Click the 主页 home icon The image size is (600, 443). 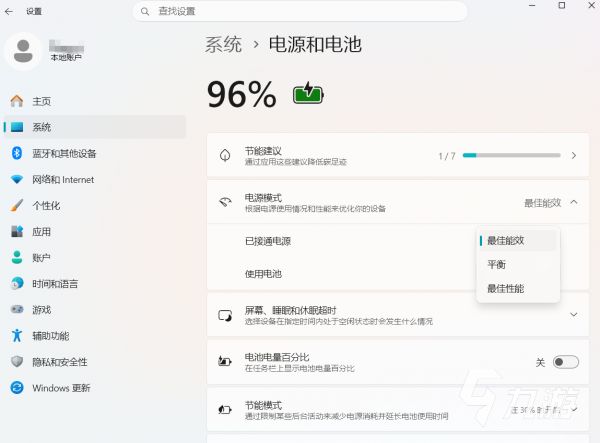pyautogui.click(x=17, y=101)
